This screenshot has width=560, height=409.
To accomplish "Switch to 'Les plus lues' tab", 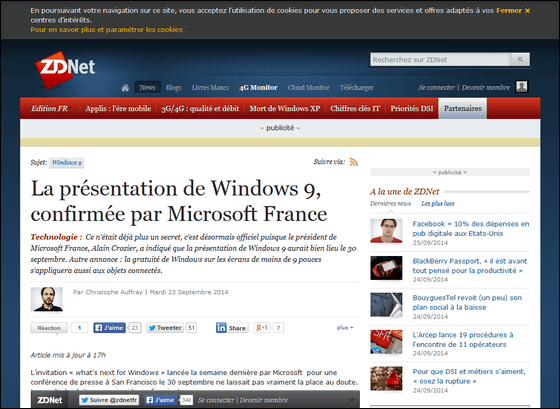I will tap(438, 204).
